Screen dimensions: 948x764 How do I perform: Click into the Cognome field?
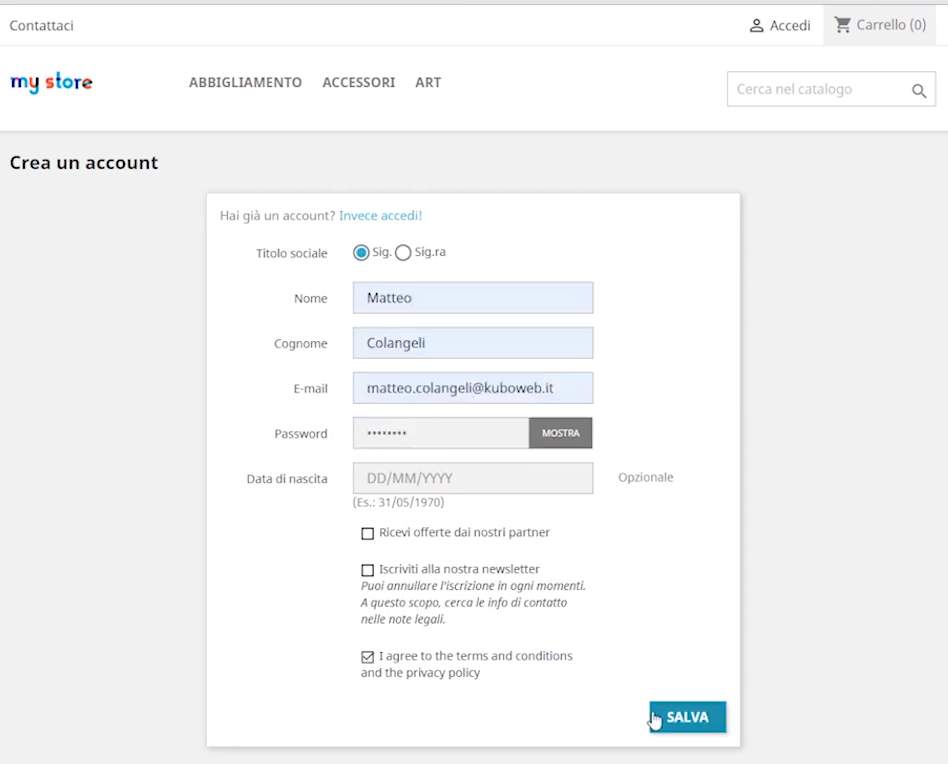(472, 343)
